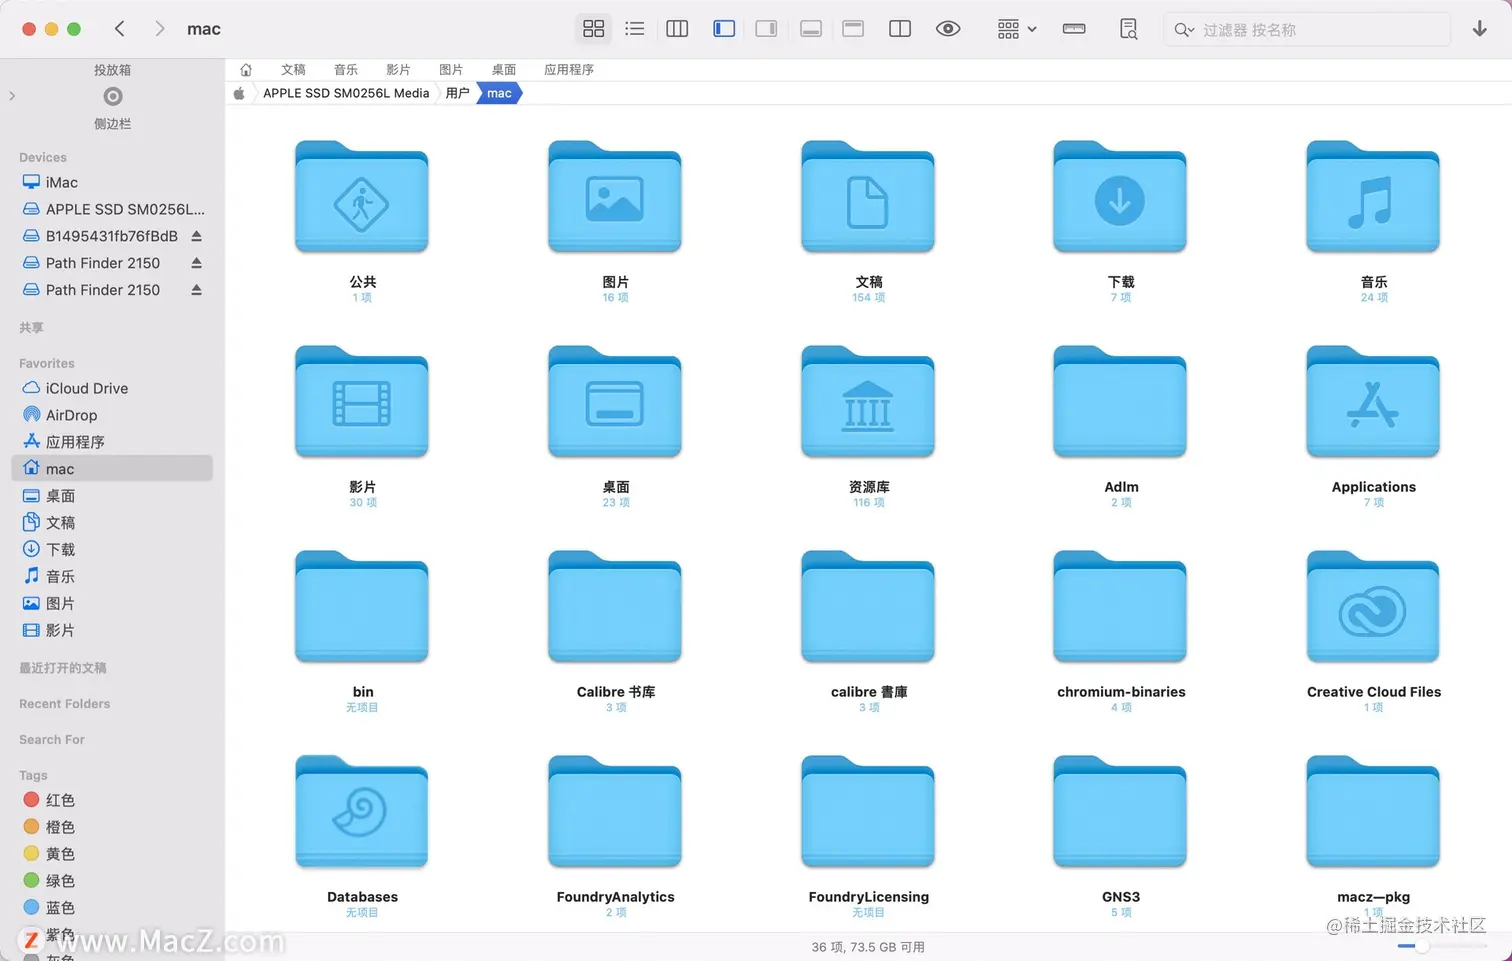Go forward using the toolbar forward arrow
The height and width of the screenshot is (961, 1512).
[159, 29]
